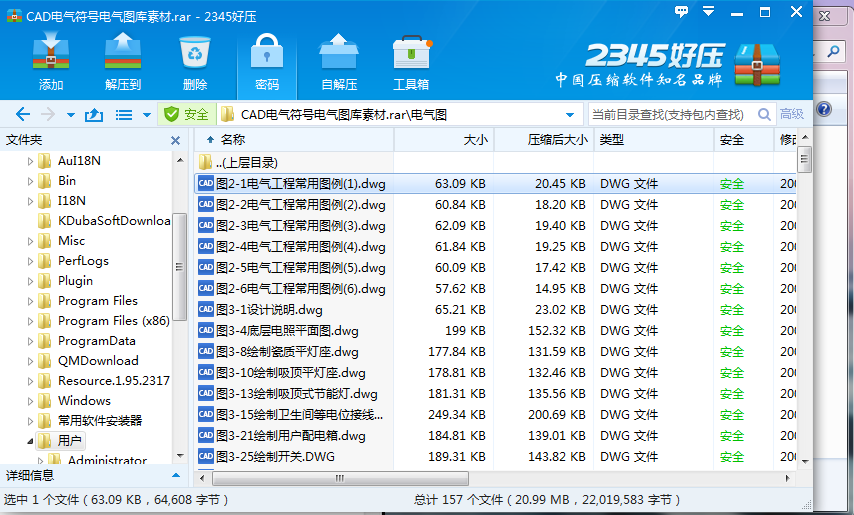Expand the Program Files tree node

tap(30, 301)
